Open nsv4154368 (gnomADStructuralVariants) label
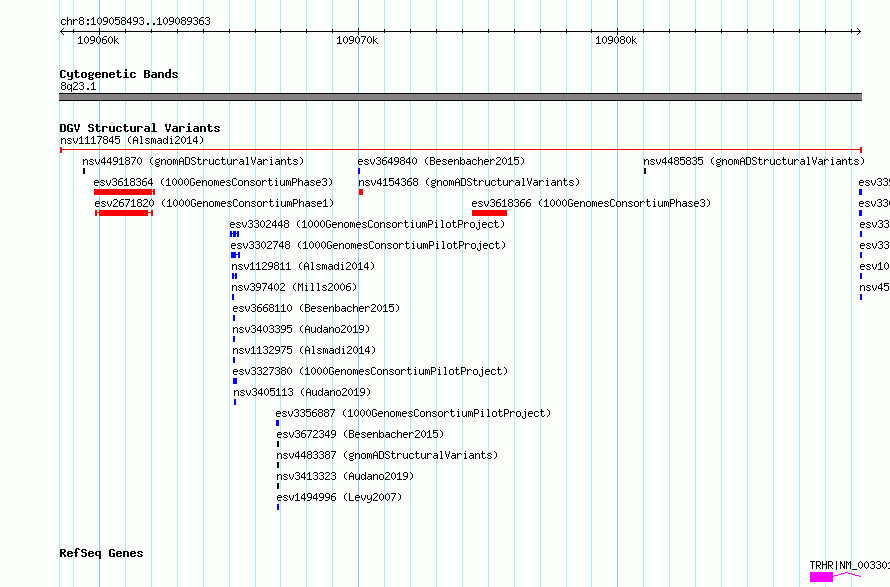890x587 pixels. pos(469,182)
